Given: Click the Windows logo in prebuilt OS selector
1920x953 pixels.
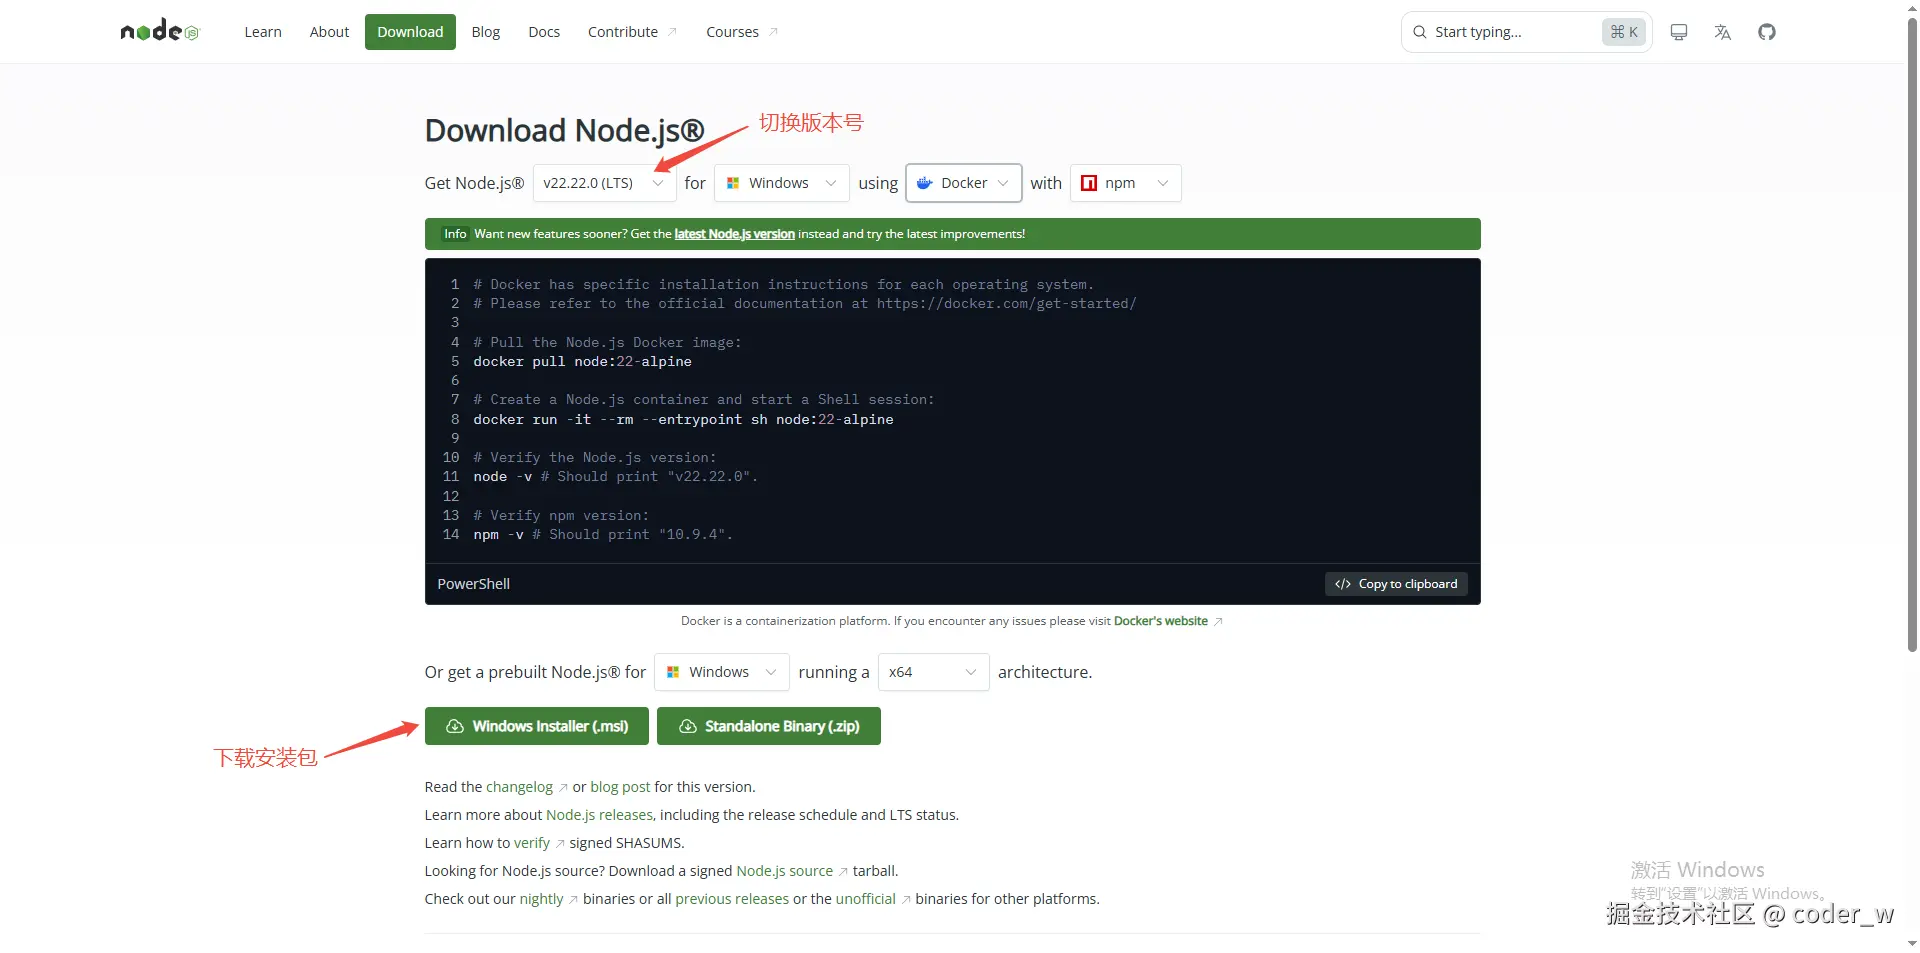Looking at the screenshot, I should [x=673, y=672].
